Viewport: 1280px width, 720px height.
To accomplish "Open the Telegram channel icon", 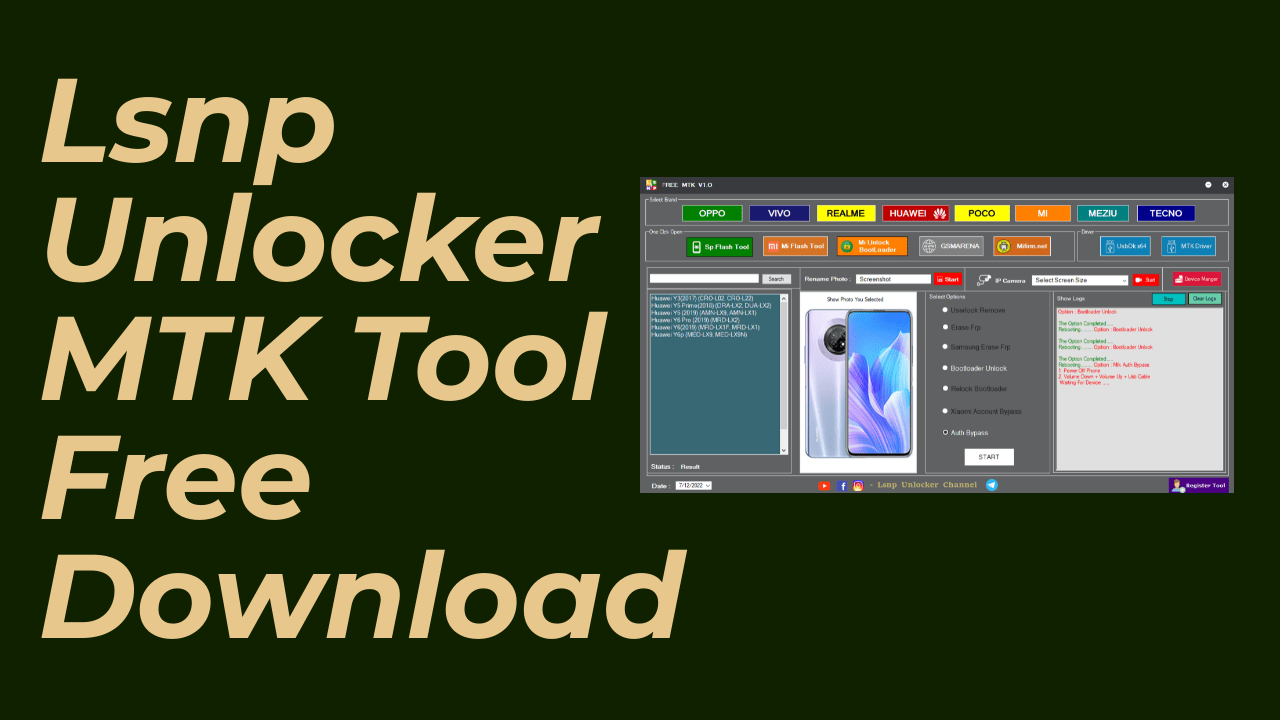I will click(991, 485).
